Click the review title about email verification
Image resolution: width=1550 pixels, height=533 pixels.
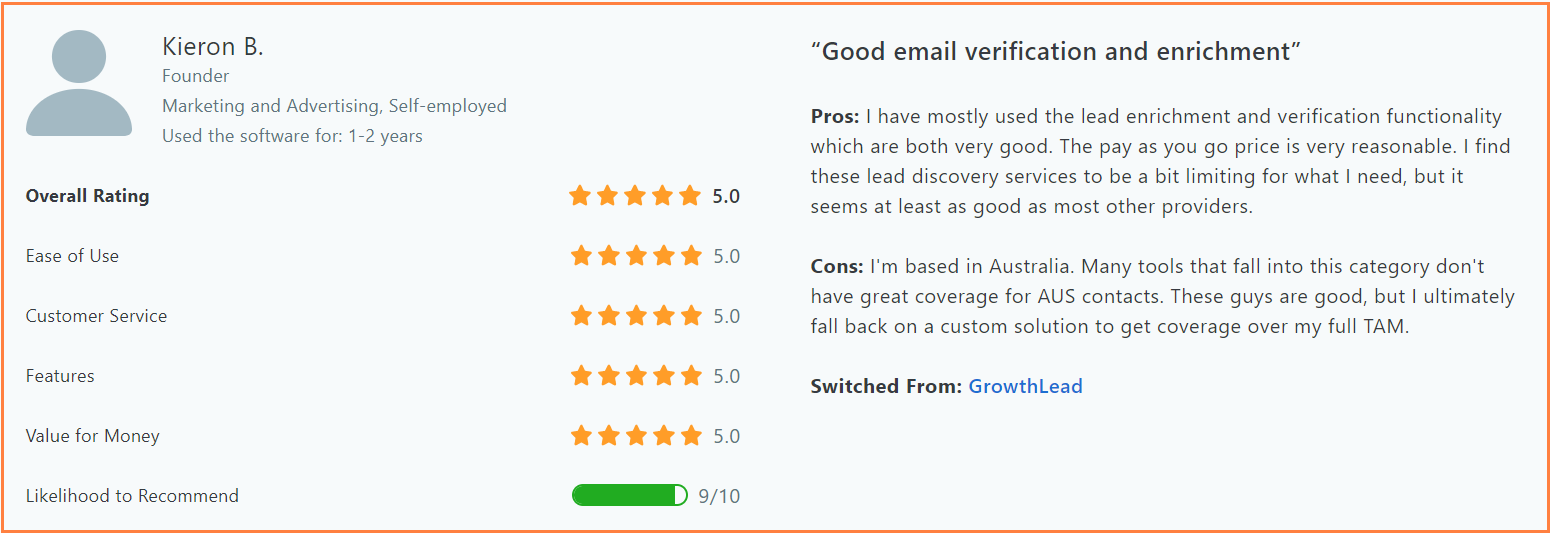(x=1055, y=52)
